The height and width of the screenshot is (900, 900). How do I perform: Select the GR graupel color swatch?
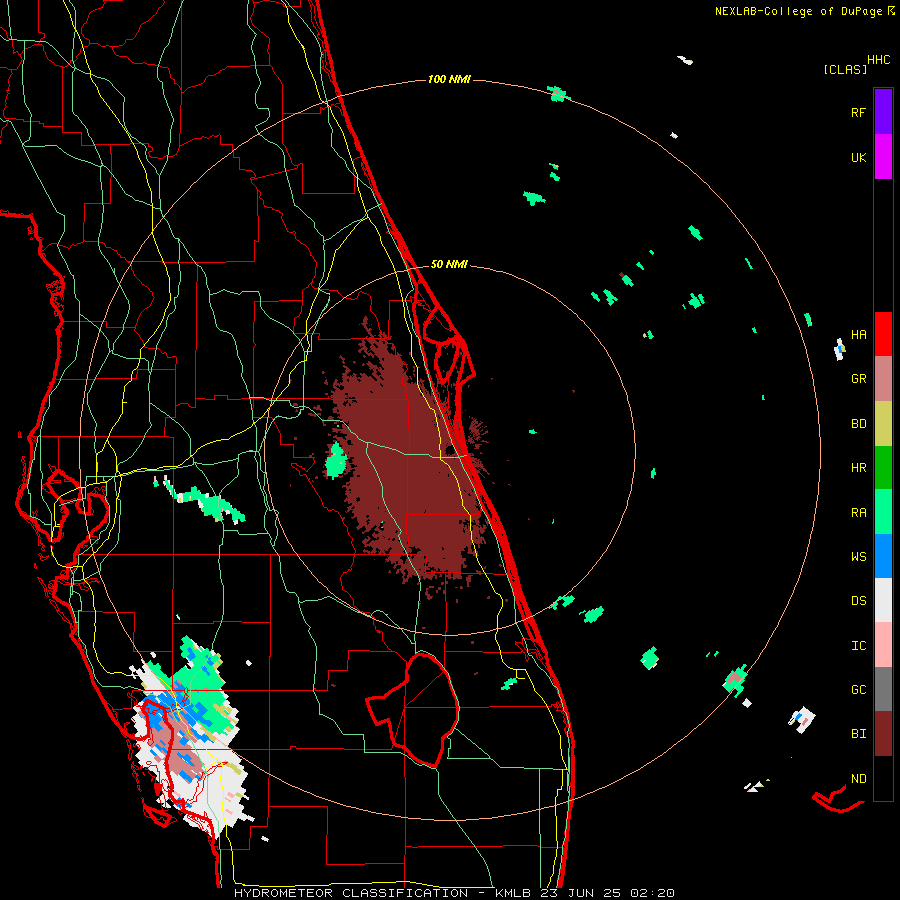click(x=883, y=379)
